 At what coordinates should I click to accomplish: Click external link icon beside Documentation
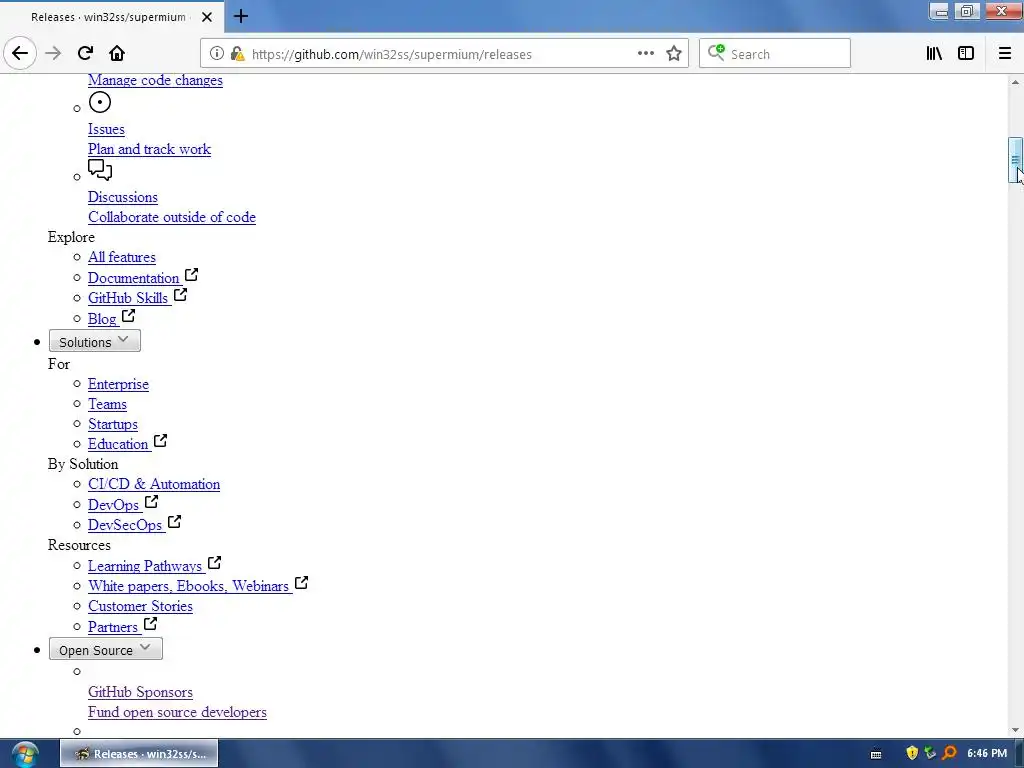[191, 275]
